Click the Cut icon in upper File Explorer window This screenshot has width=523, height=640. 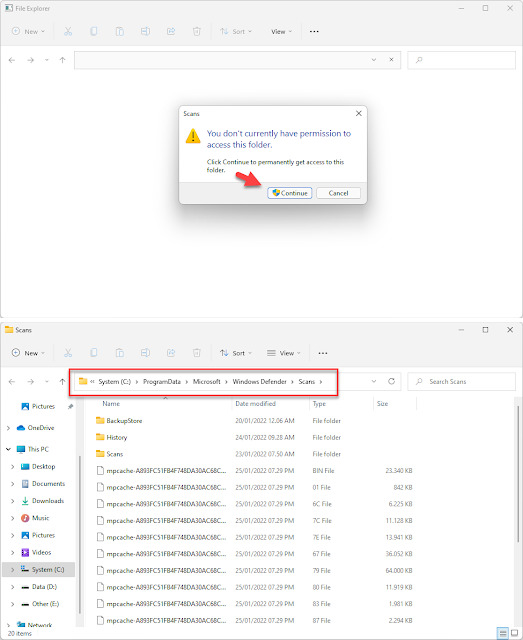coord(68,31)
